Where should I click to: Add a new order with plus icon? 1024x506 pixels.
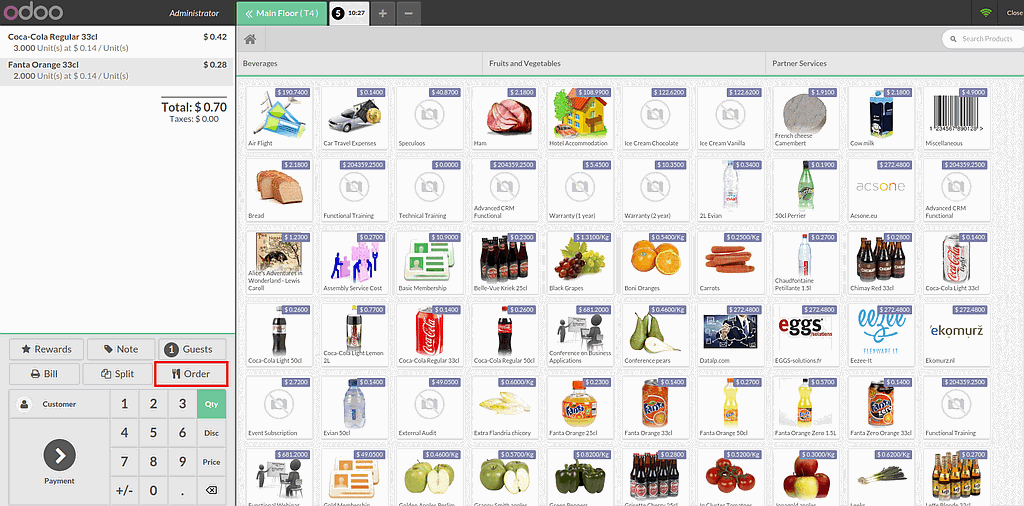click(x=383, y=13)
